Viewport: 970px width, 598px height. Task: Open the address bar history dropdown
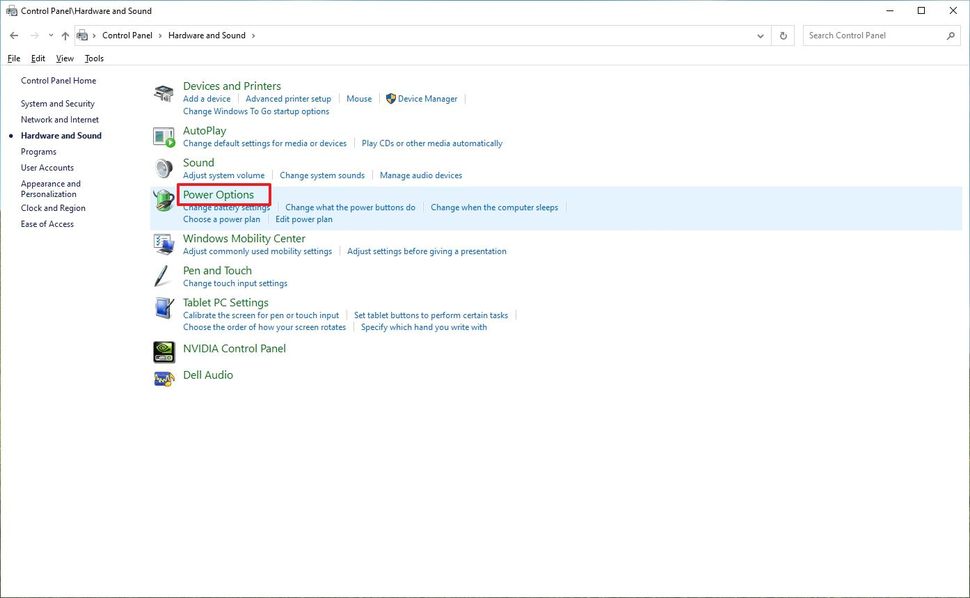pos(760,35)
